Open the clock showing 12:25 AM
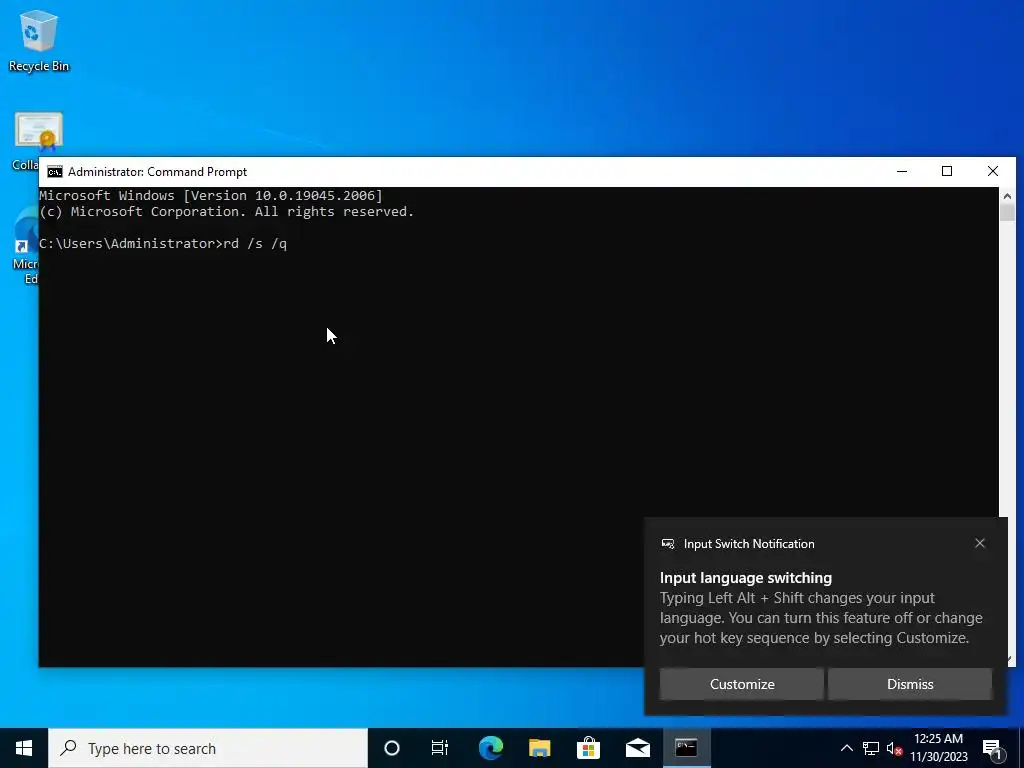The image size is (1024, 768). (938, 748)
